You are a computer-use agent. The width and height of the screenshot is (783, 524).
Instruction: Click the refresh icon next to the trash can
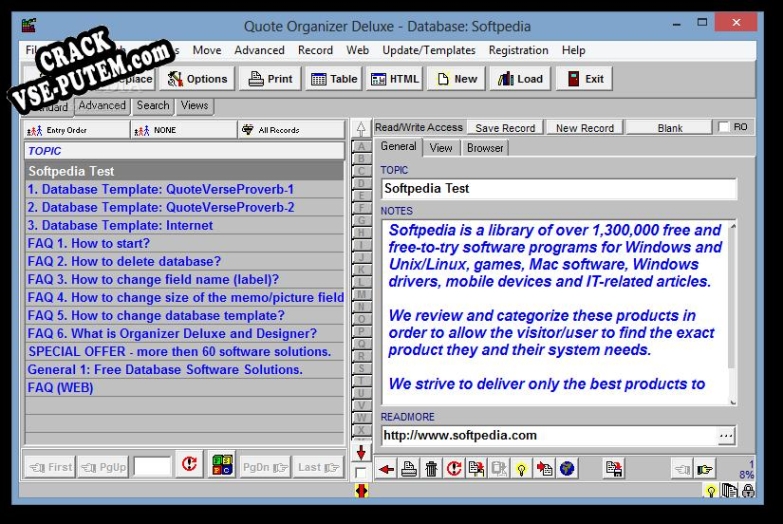click(454, 469)
